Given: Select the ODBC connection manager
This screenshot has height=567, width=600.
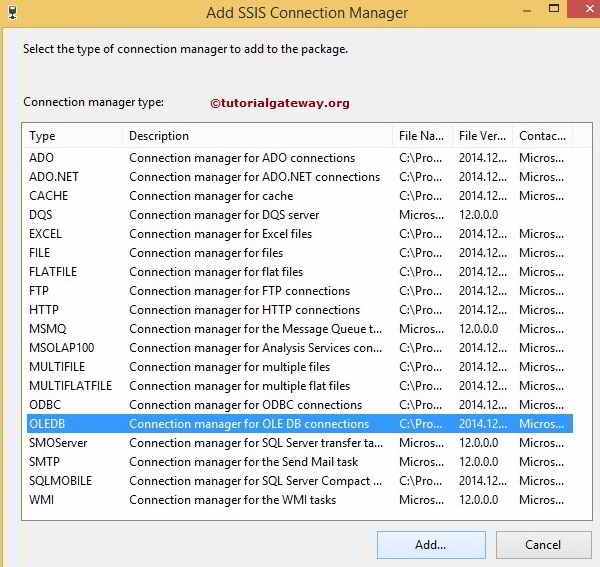Looking at the screenshot, I should point(300,405).
